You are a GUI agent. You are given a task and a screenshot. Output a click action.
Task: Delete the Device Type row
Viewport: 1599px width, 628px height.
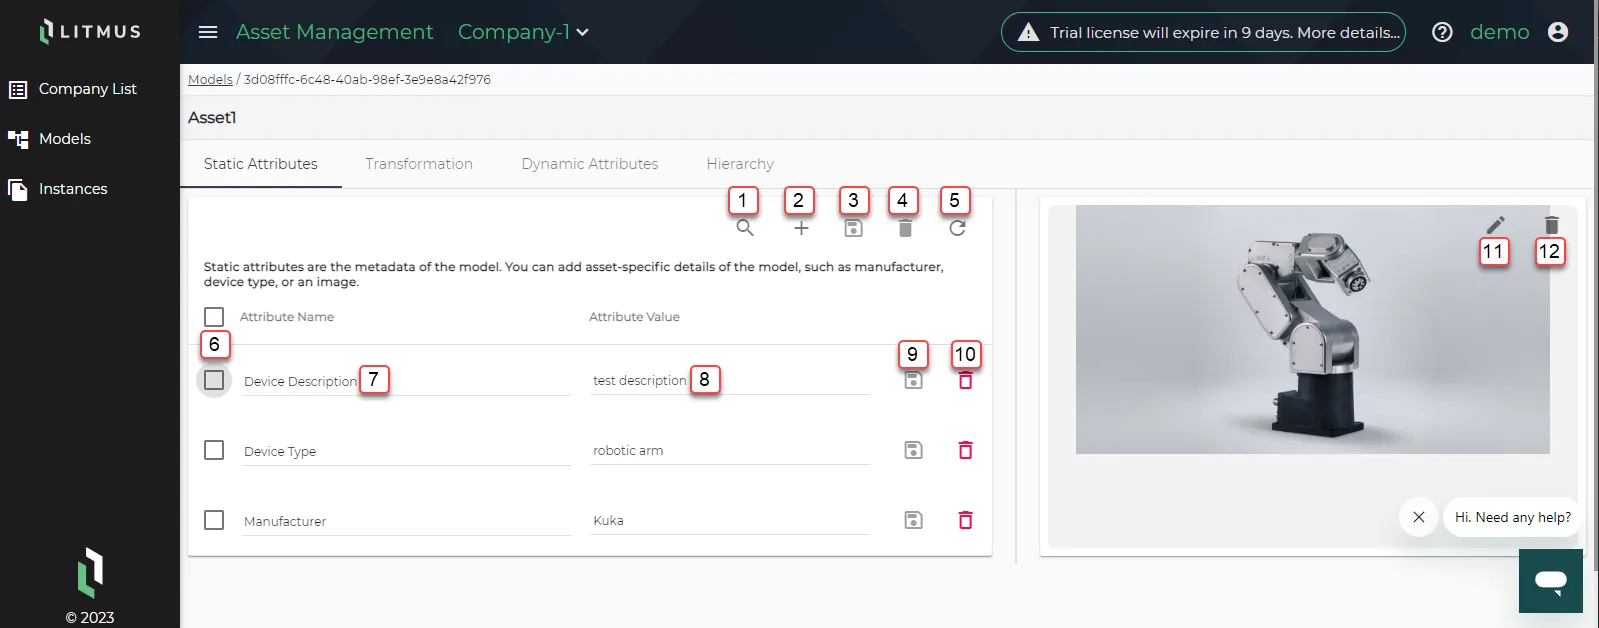(965, 450)
